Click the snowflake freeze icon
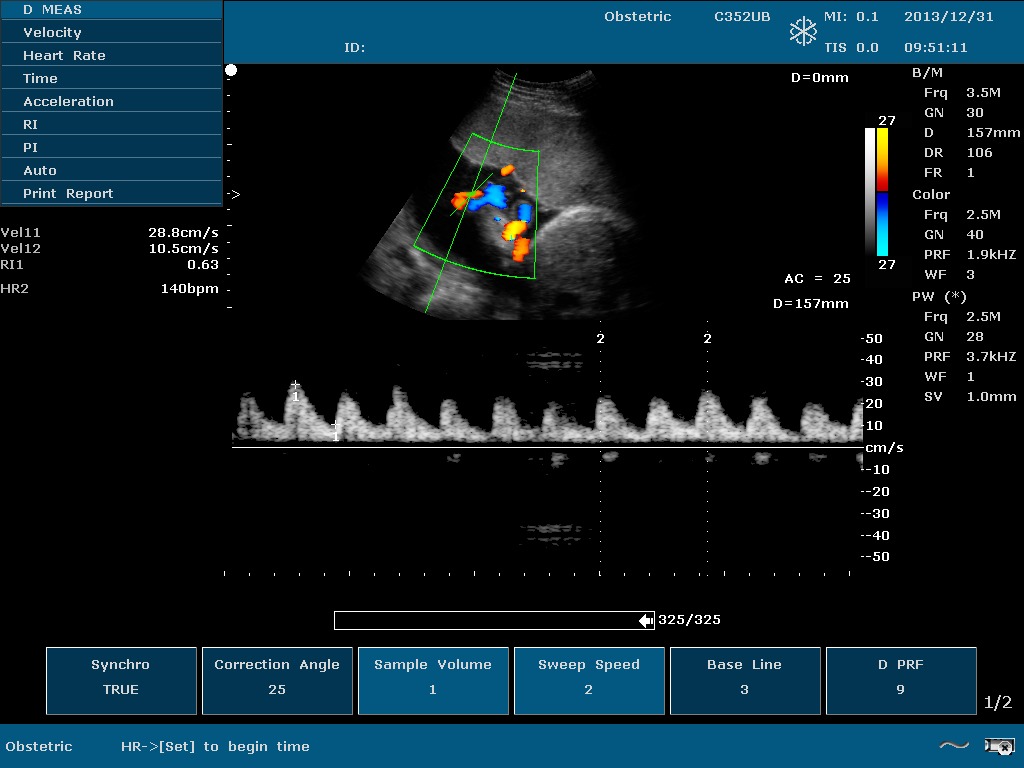1024x768 pixels. 803,31
